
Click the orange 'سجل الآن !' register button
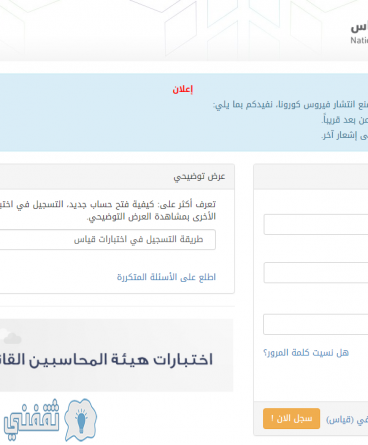pos(291,418)
